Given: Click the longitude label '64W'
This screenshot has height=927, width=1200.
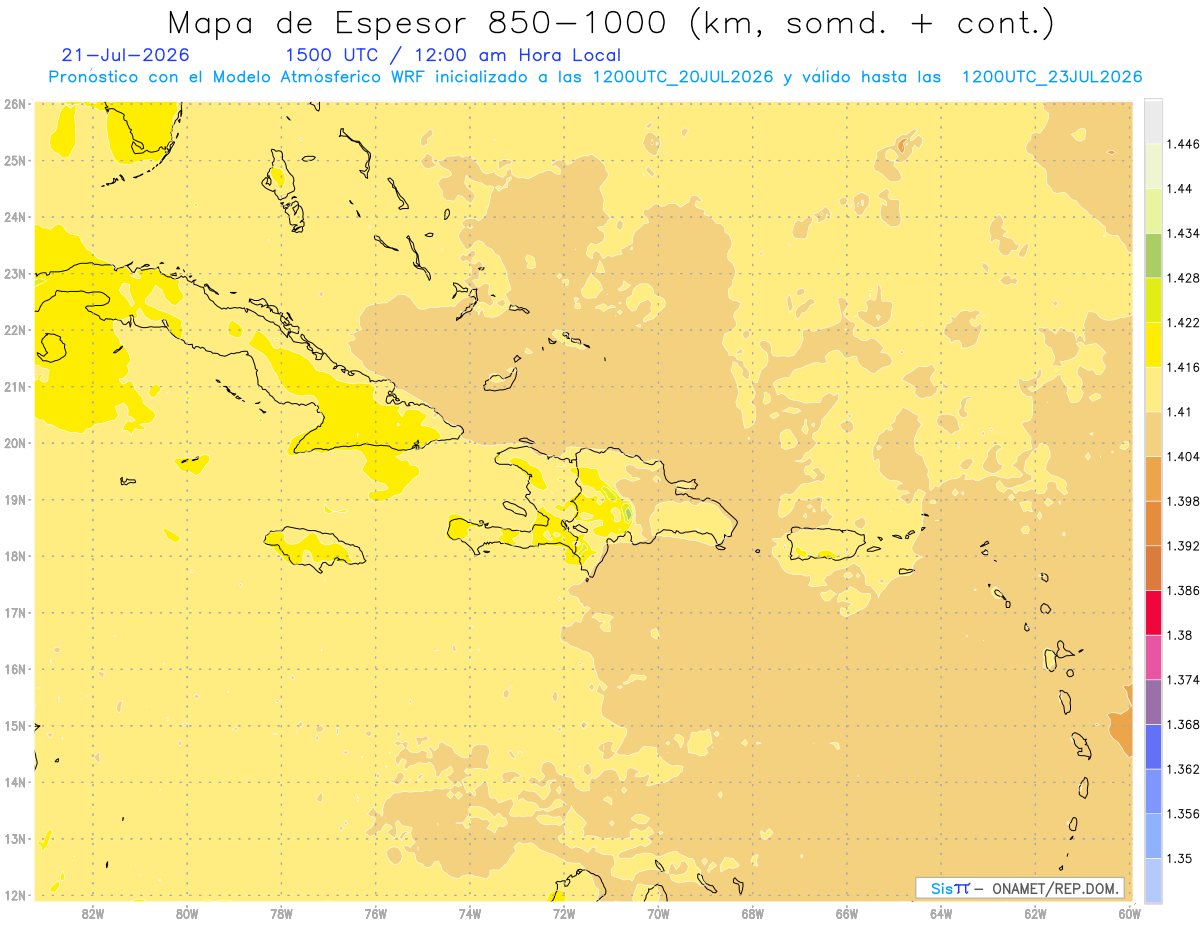Looking at the screenshot, I should tap(940, 913).
